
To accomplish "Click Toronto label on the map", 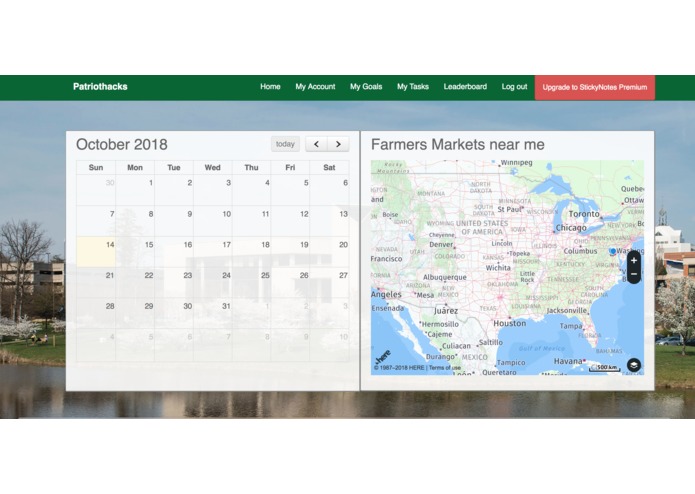I will 584,214.
